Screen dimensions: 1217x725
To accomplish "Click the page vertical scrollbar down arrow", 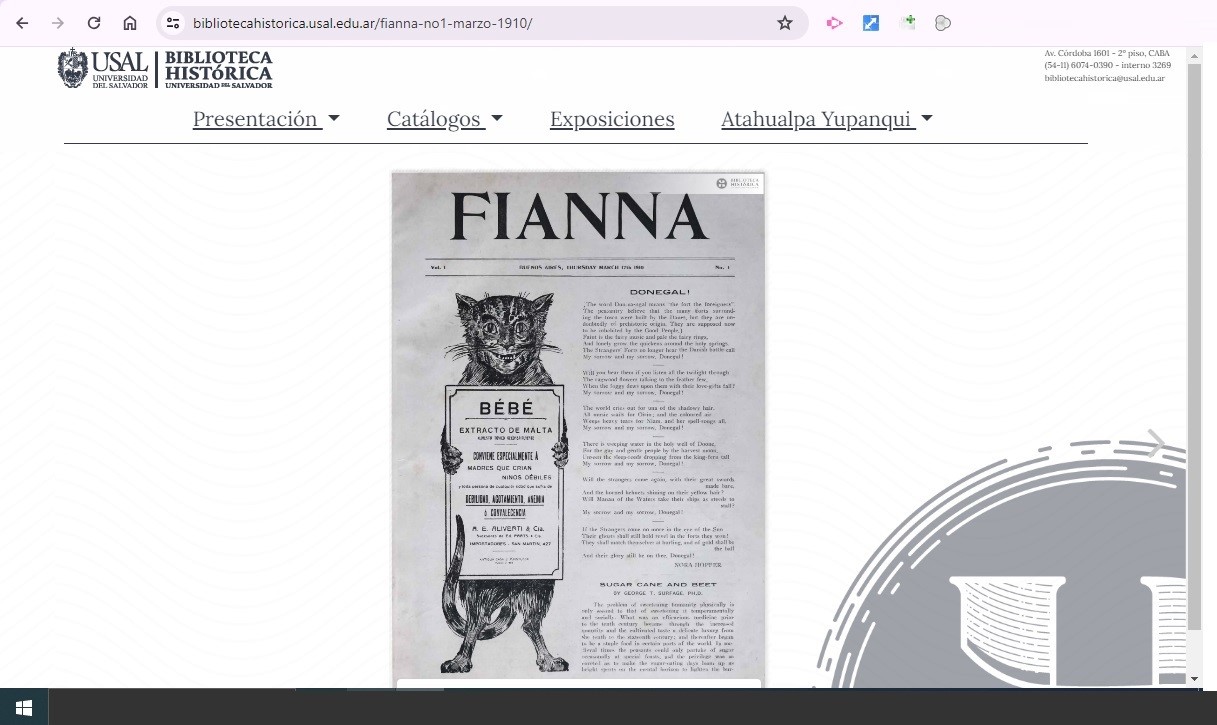I will (1194, 679).
